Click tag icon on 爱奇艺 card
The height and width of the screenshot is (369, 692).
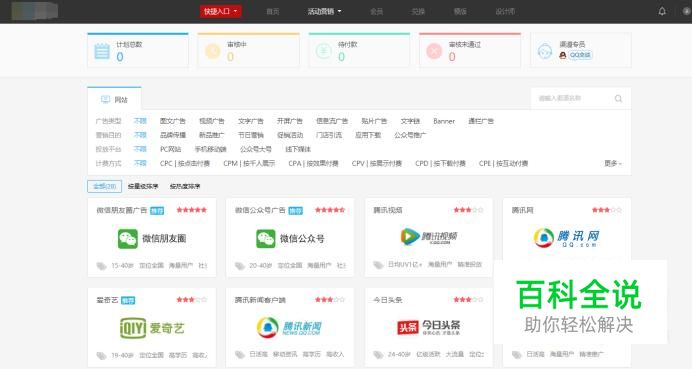[x=102, y=356]
